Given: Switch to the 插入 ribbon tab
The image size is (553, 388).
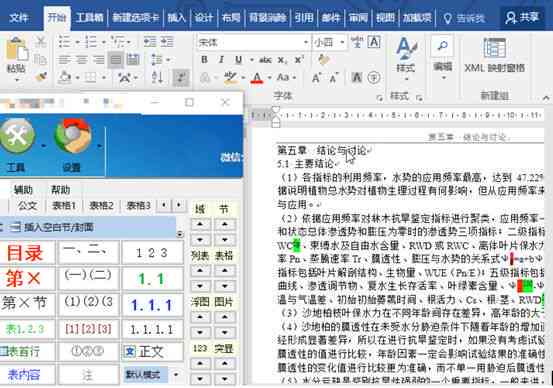Looking at the screenshot, I should 176,18.
